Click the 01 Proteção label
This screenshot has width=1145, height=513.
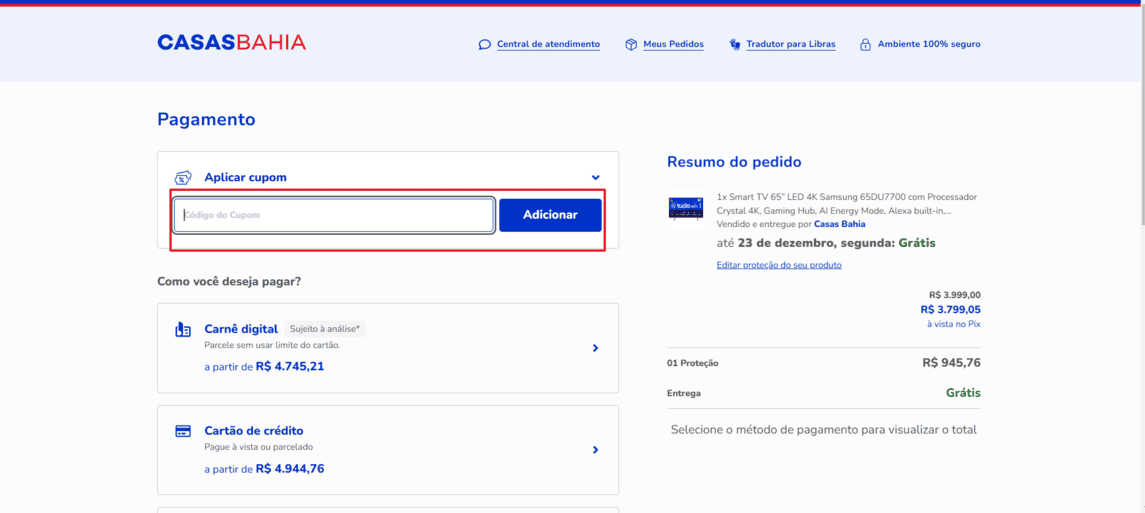click(693, 363)
